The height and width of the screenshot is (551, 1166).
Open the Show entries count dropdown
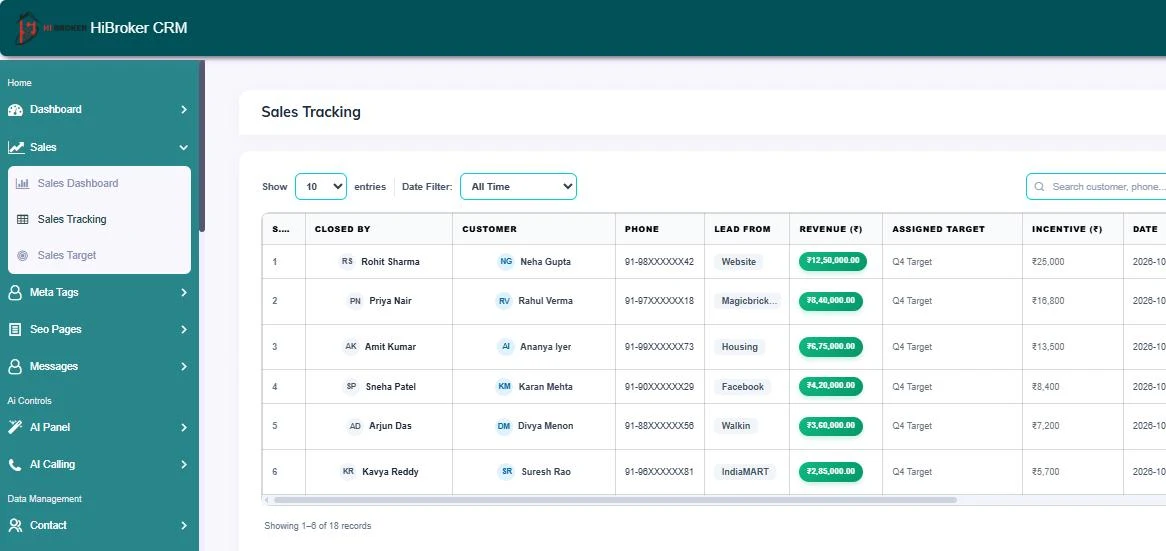click(x=321, y=187)
